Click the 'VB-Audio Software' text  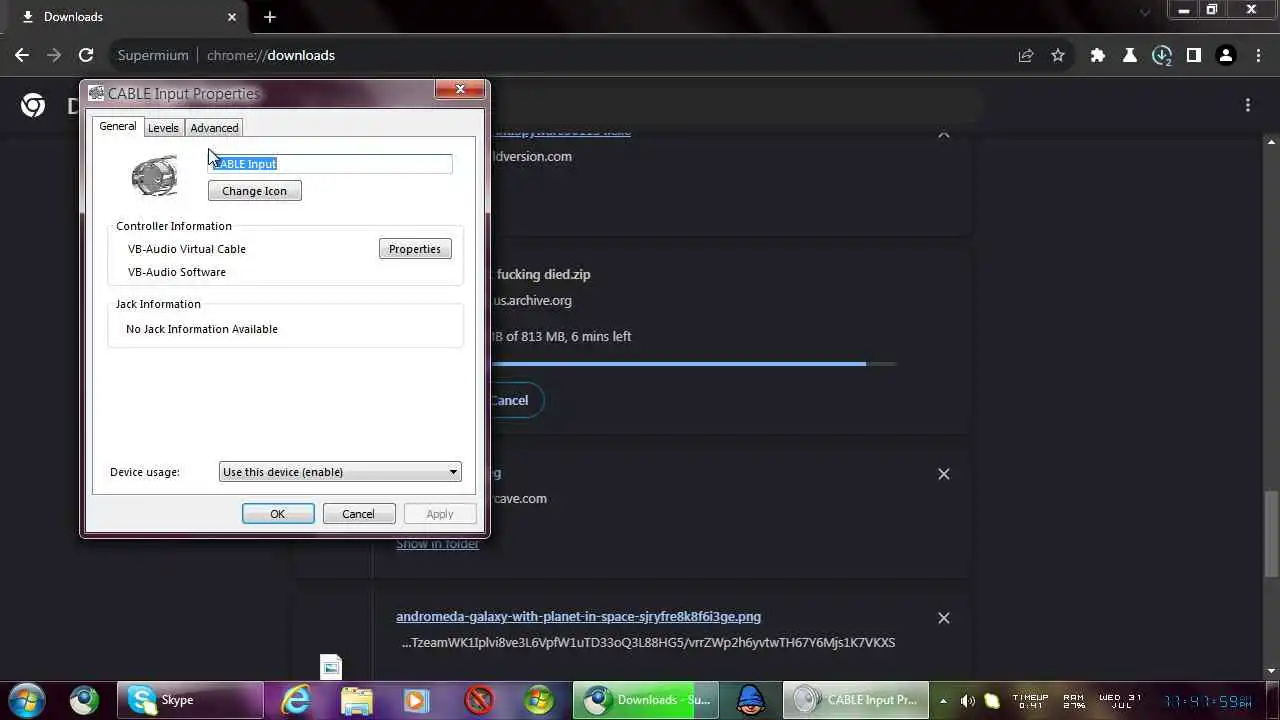(177, 272)
